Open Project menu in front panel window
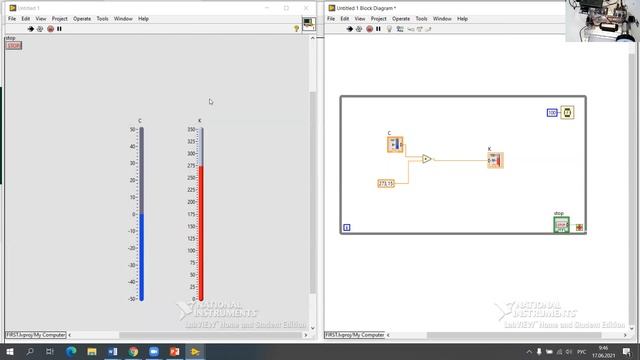The height and width of the screenshot is (360, 640). click(60, 19)
